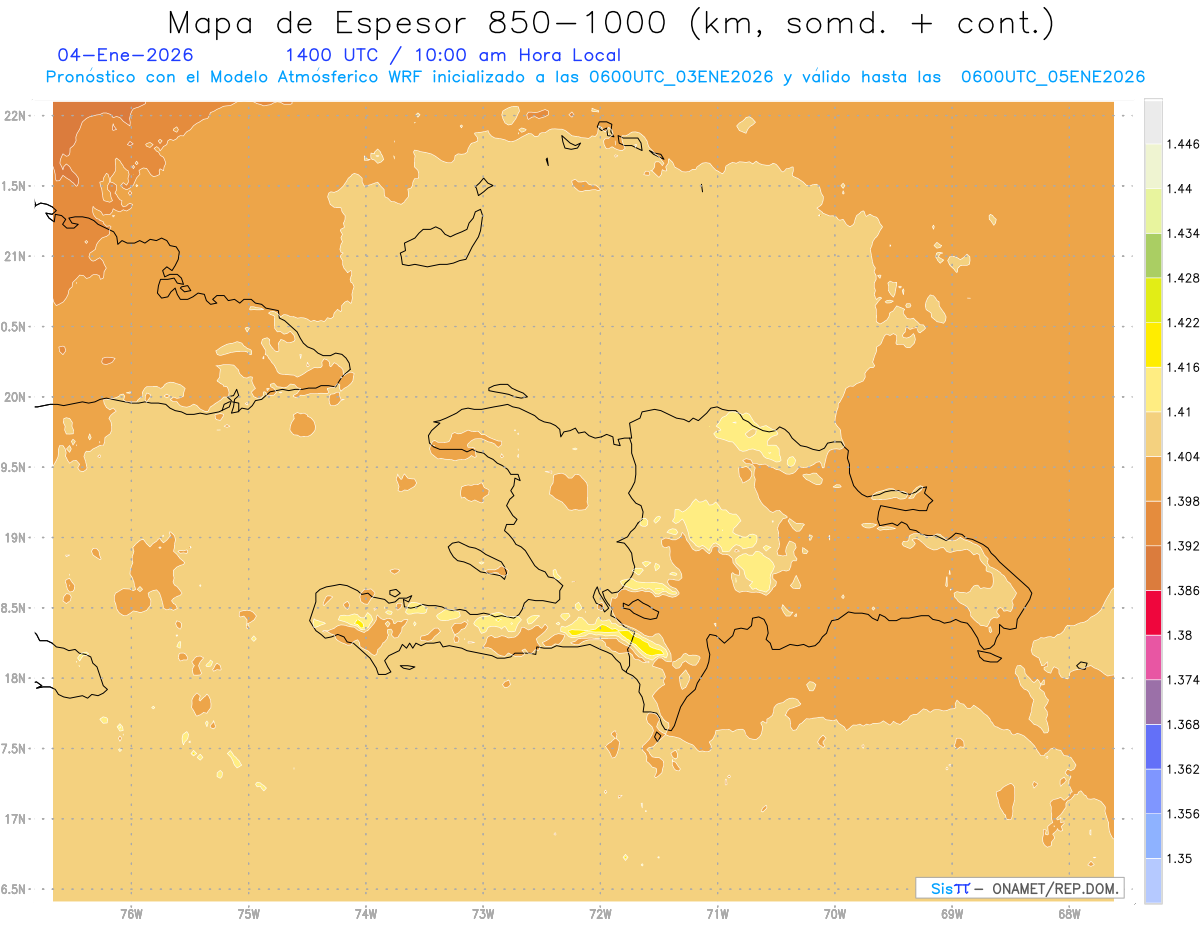This screenshot has height=927, width=1200.
Task: Pick the red legend swatch above 1.38
Action: (1153, 612)
